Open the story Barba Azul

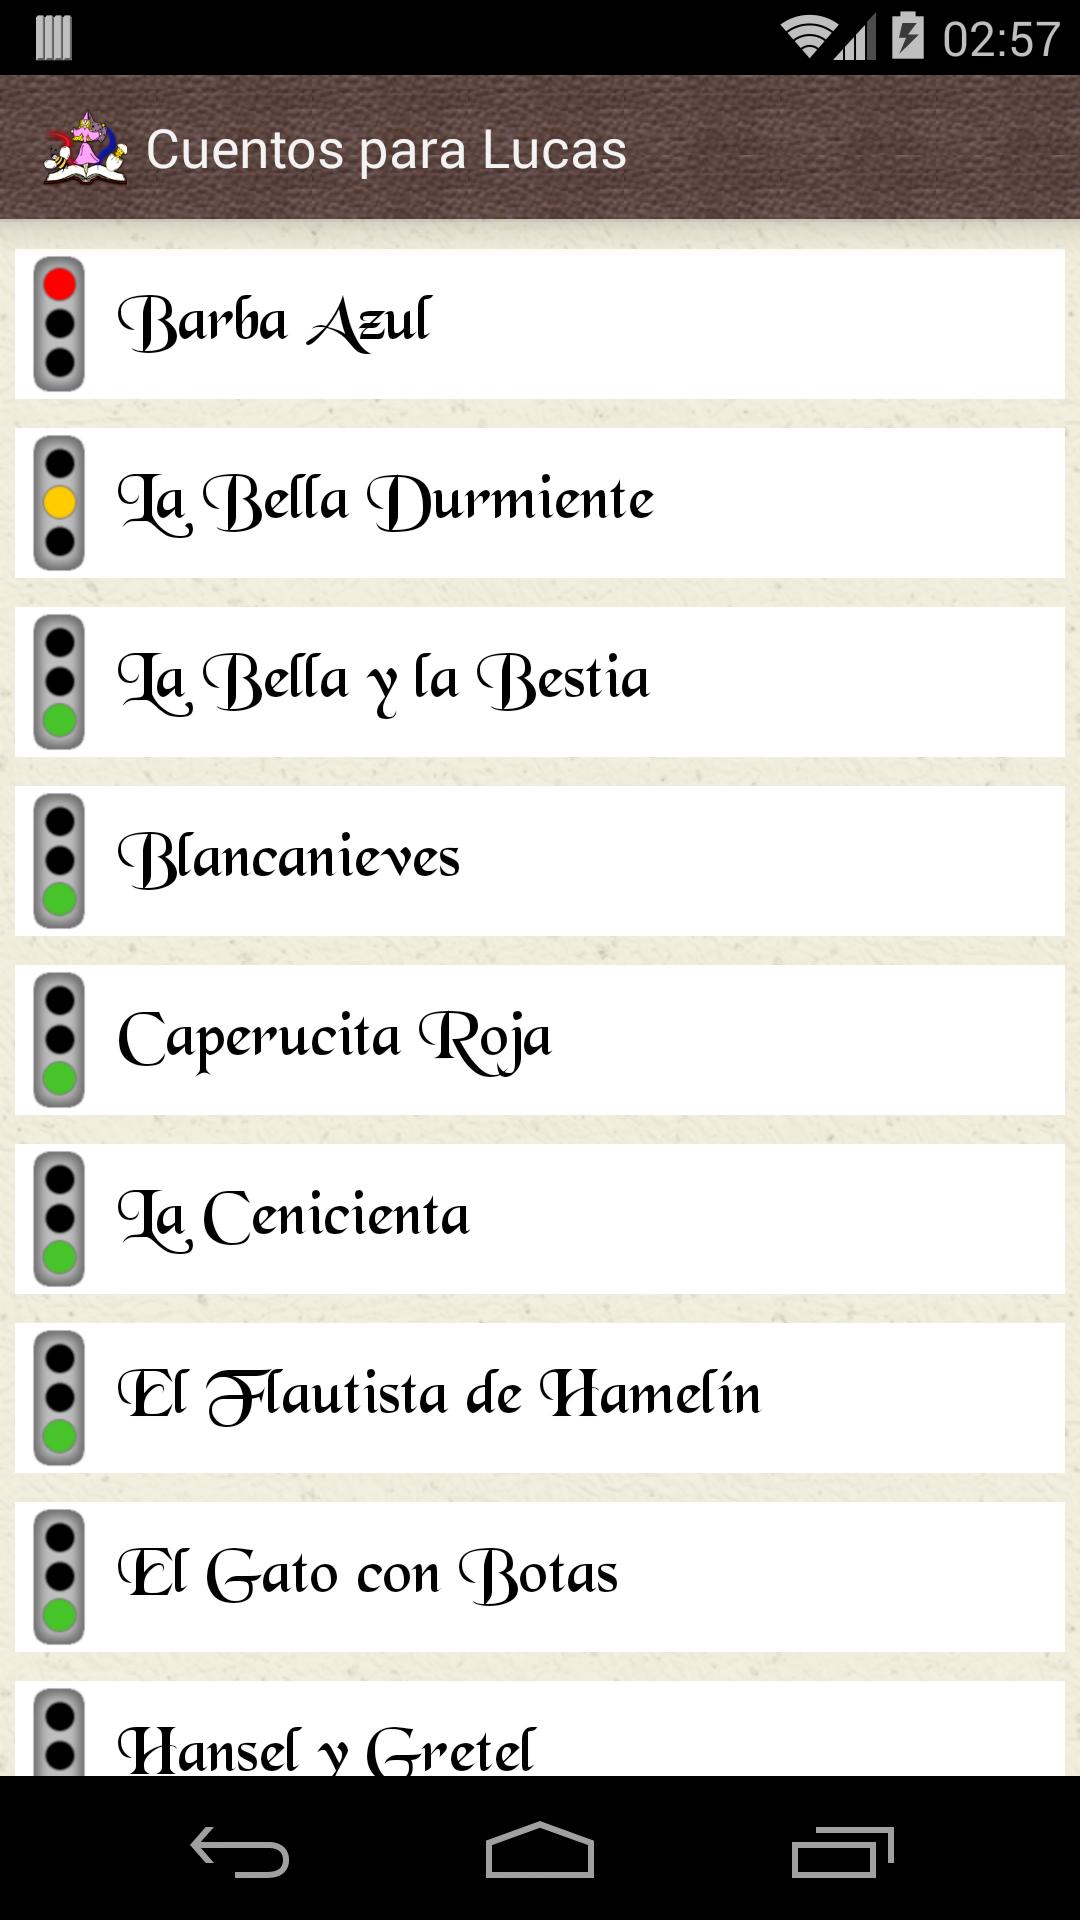[274, 323]
